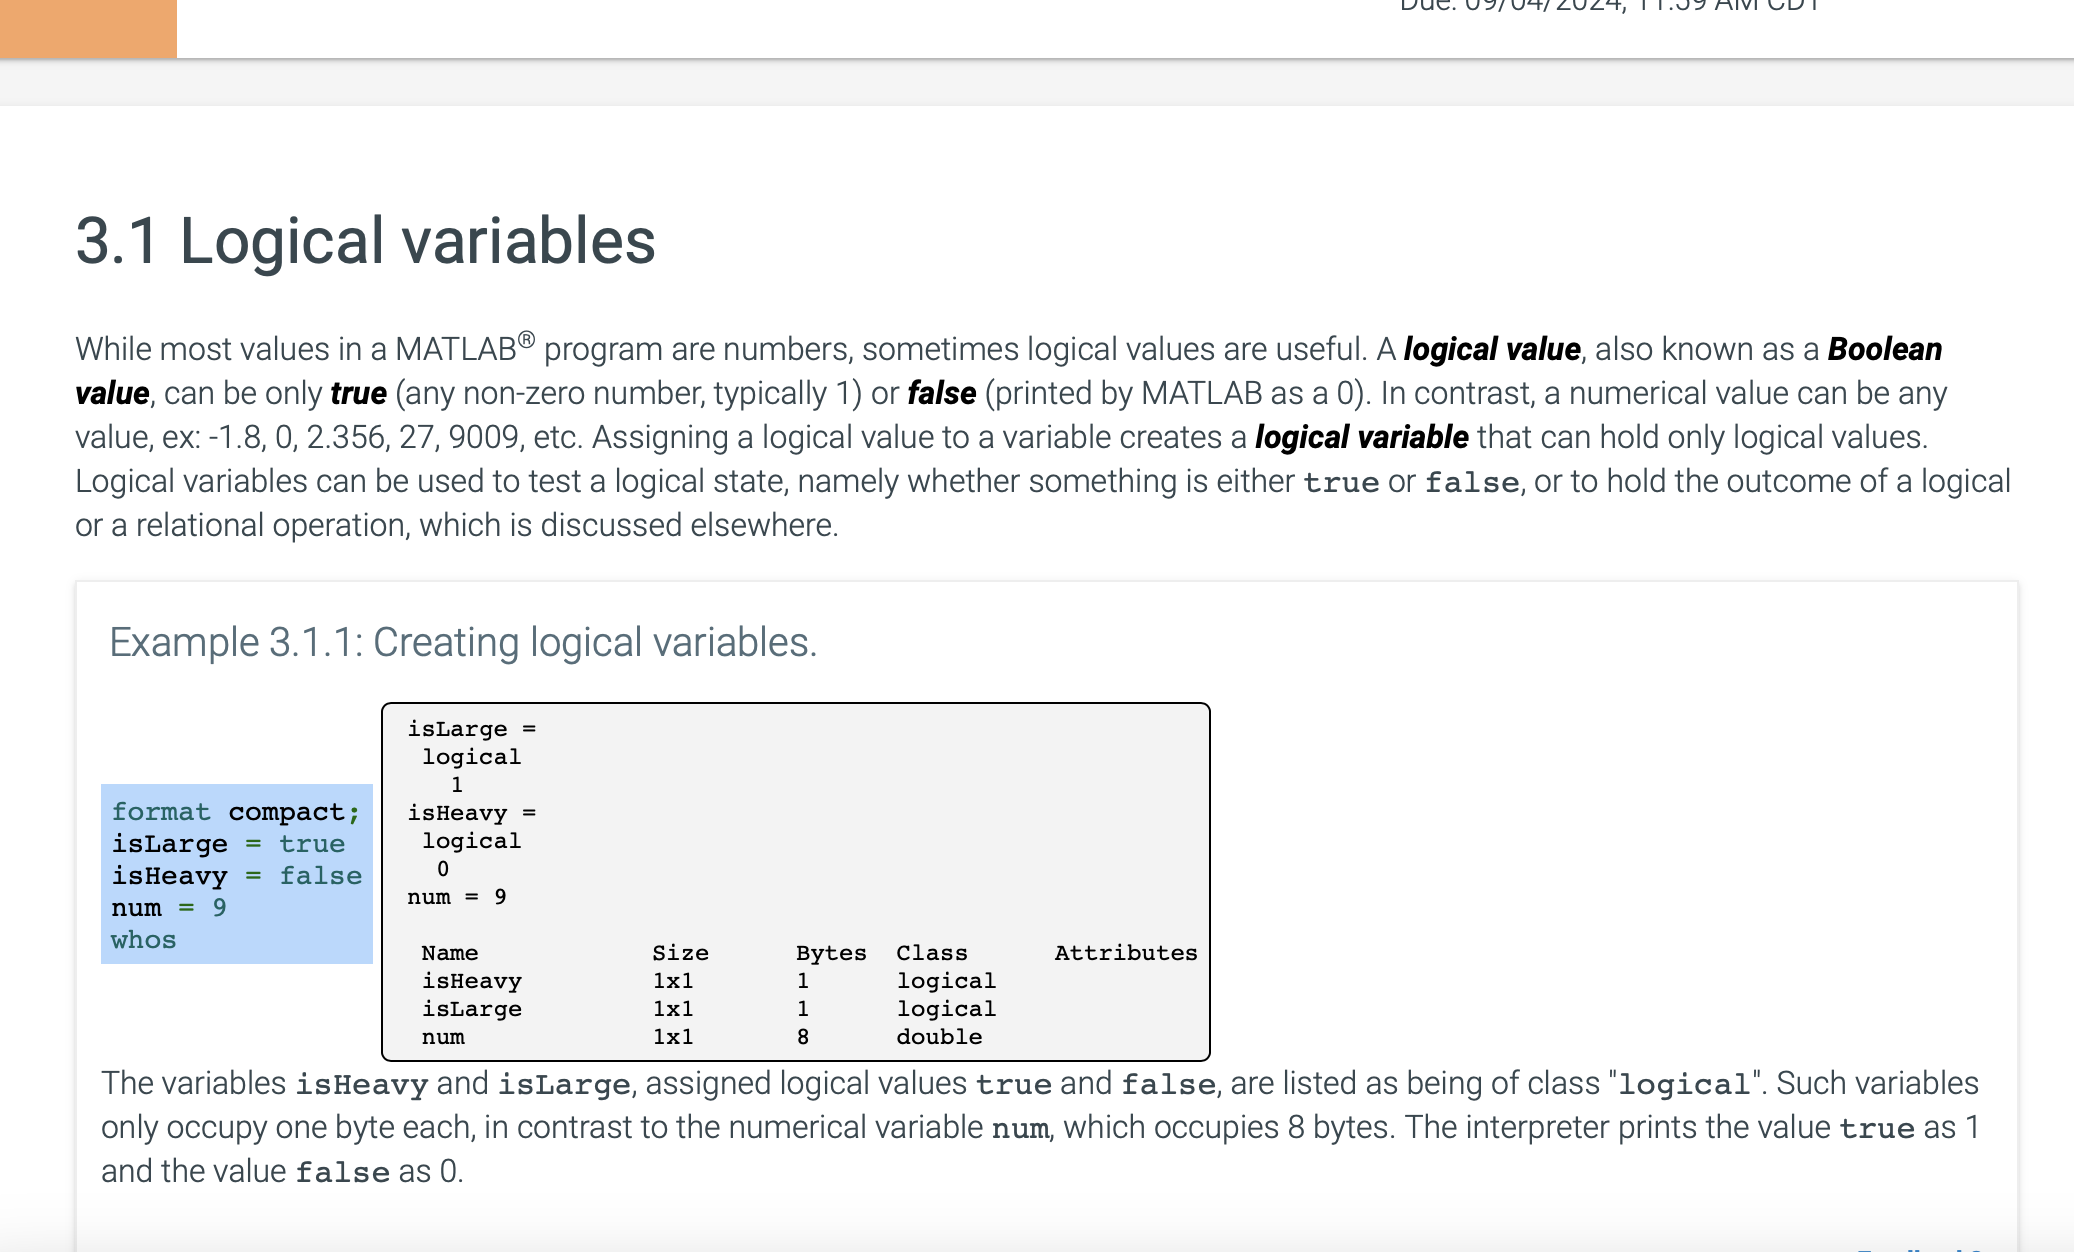The height and width of the screenshot is (1252, 2074).
Task: Click the highlighted code snippet 'format compact;'
Action: pos(235,812)
